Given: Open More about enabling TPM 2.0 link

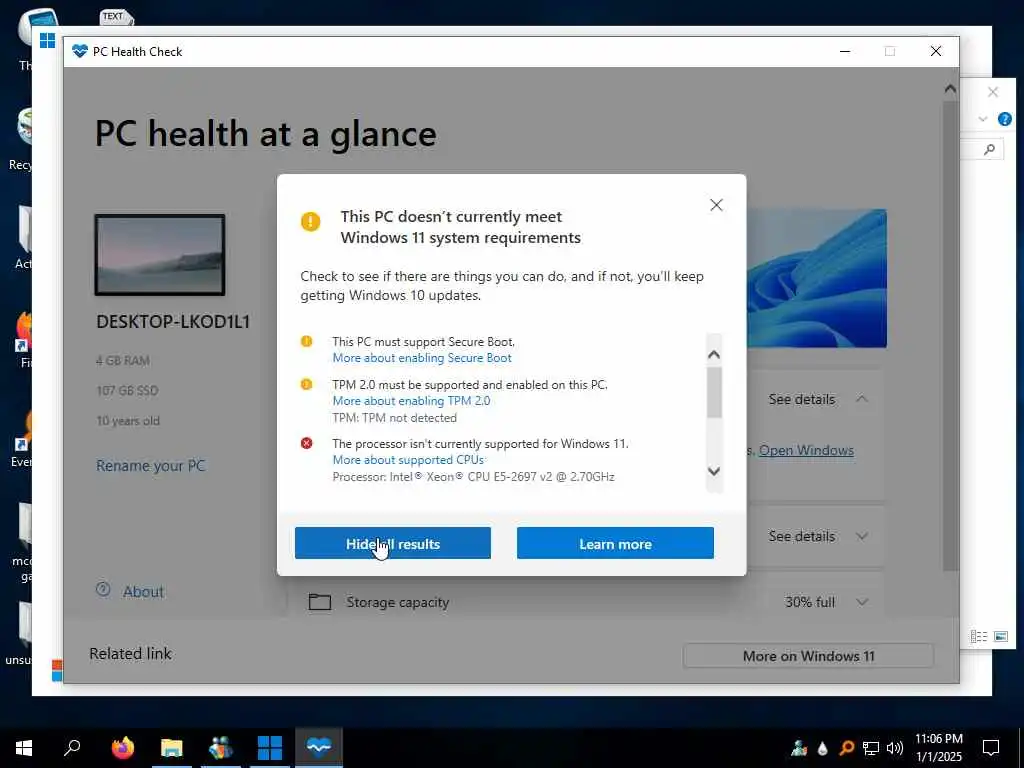Looking at the screenshot, I should coord(411,401).
